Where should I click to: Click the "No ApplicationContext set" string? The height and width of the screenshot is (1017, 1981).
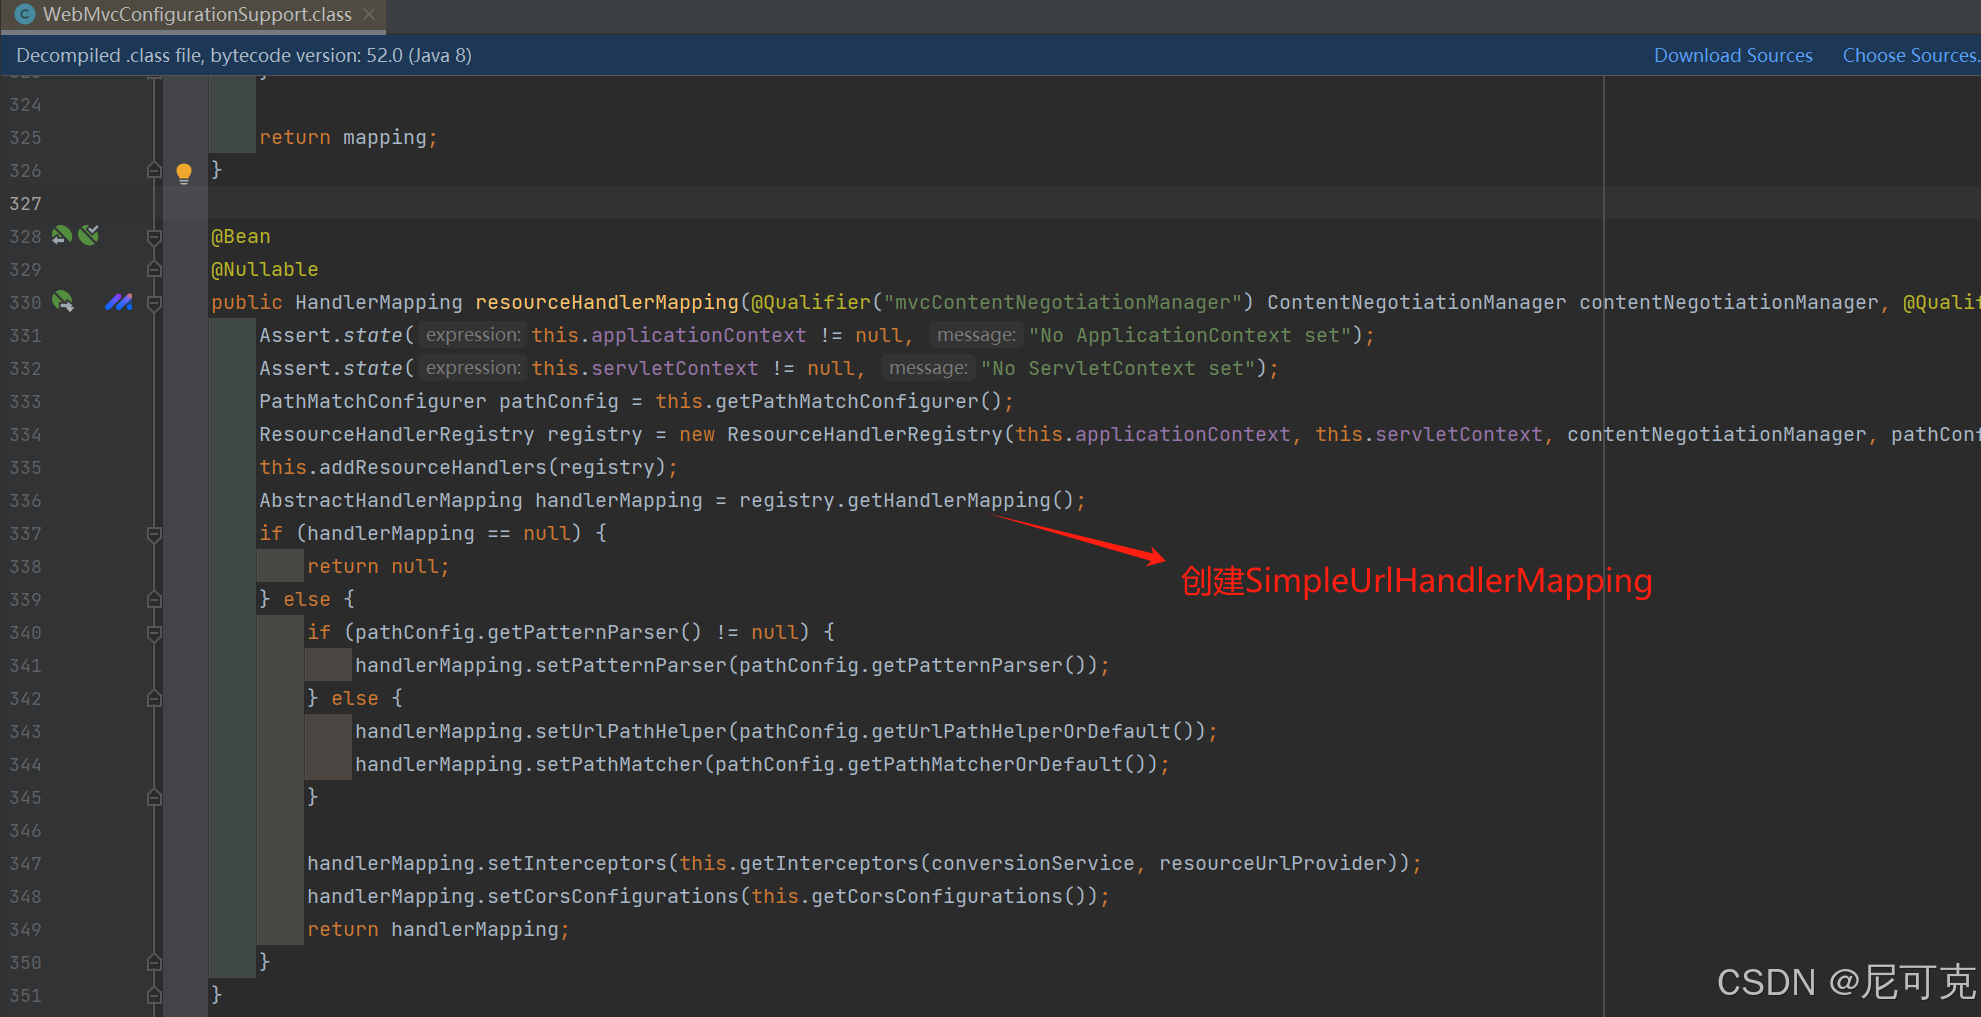click(1190, 335)
